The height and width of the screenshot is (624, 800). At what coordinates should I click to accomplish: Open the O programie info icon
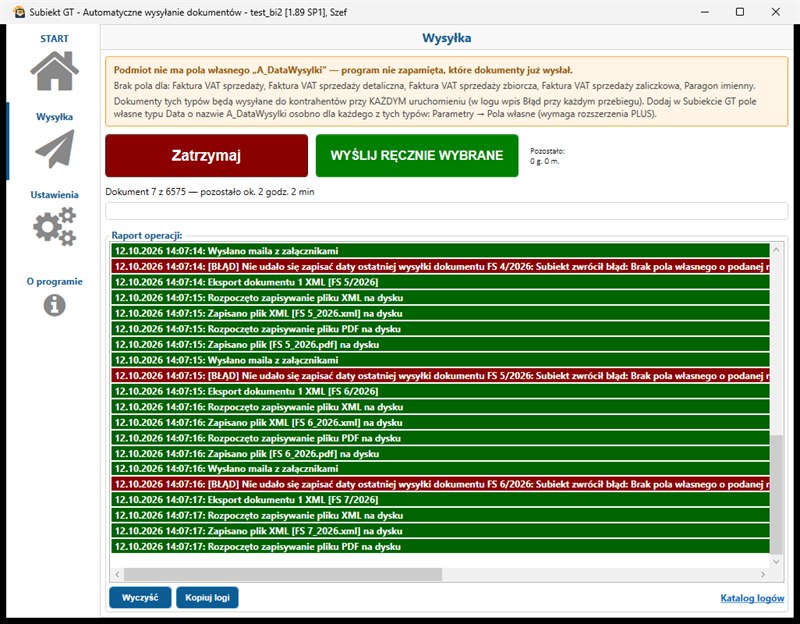tap(55, 306)
